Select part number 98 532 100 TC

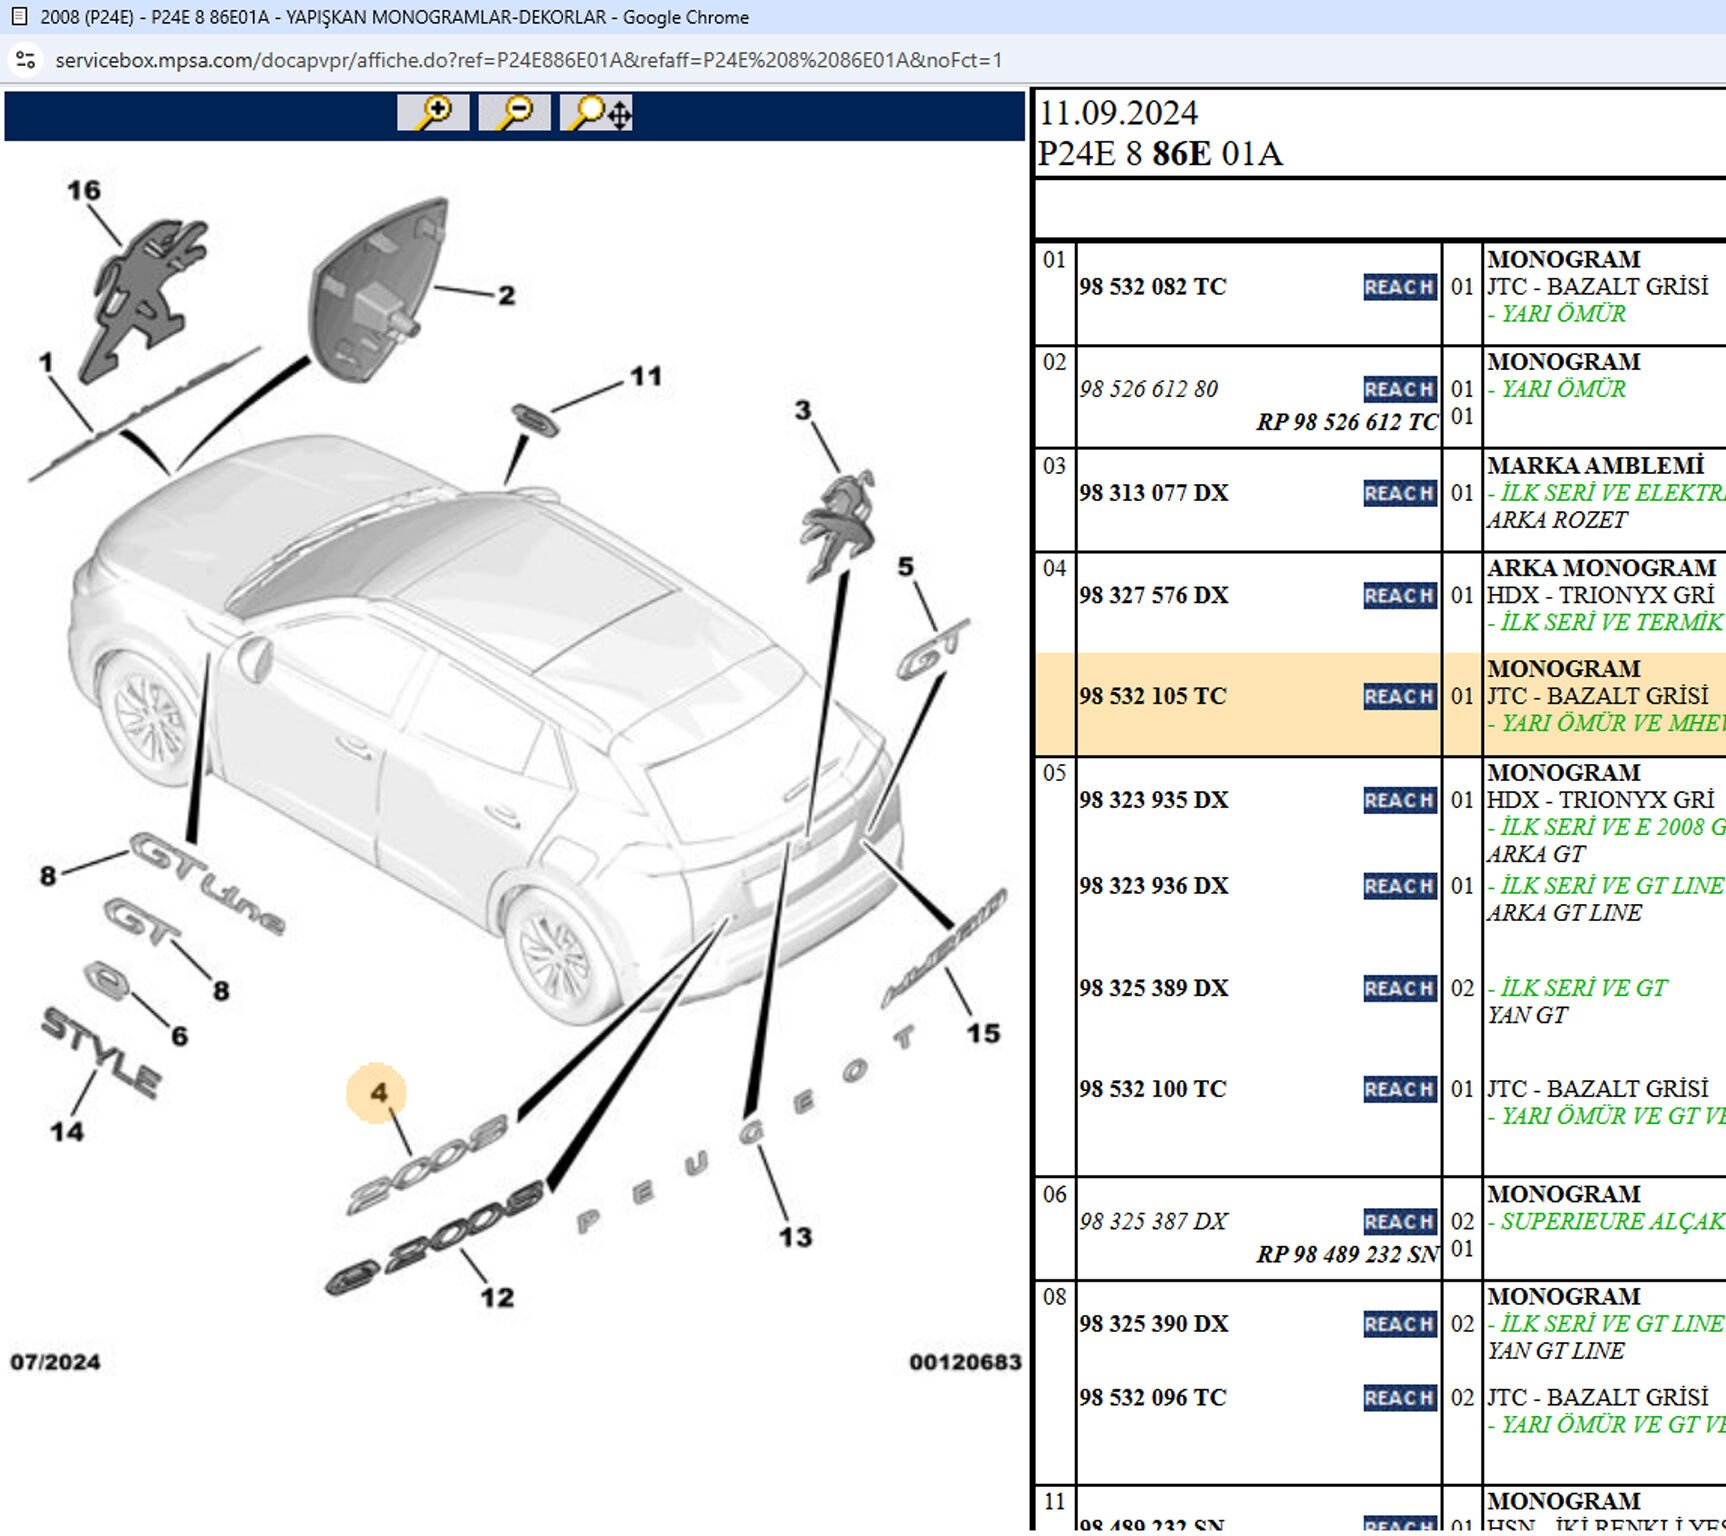[1152, 1089]
